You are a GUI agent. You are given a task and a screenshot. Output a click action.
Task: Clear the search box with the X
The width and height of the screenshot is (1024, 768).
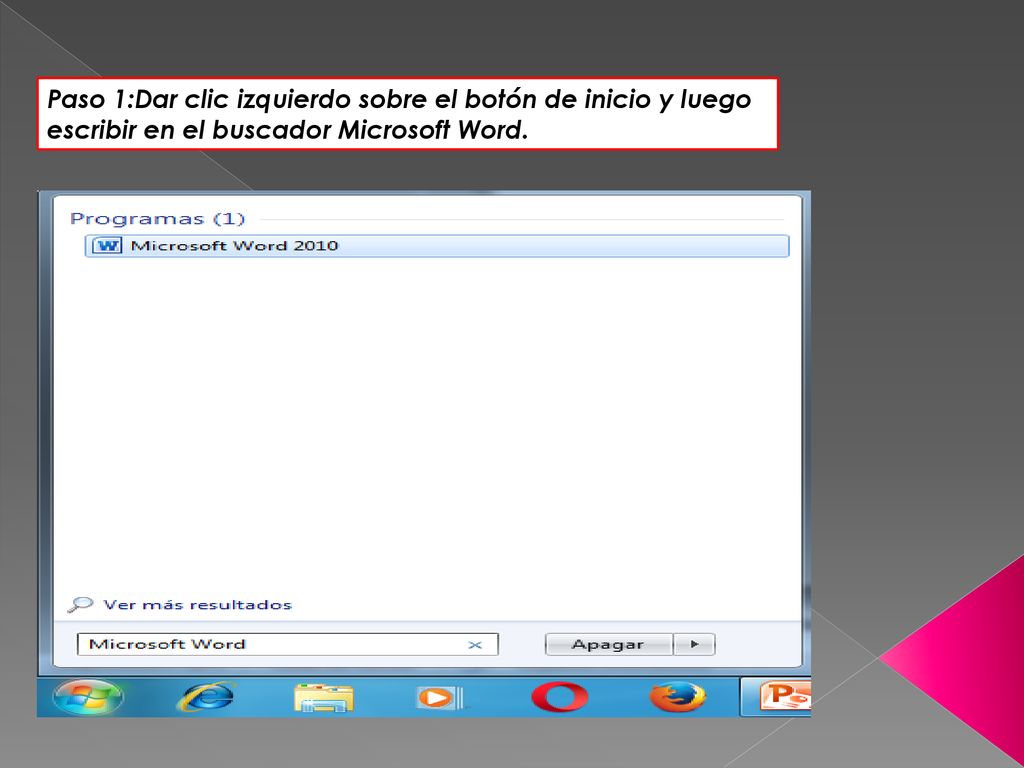point(475,645)
